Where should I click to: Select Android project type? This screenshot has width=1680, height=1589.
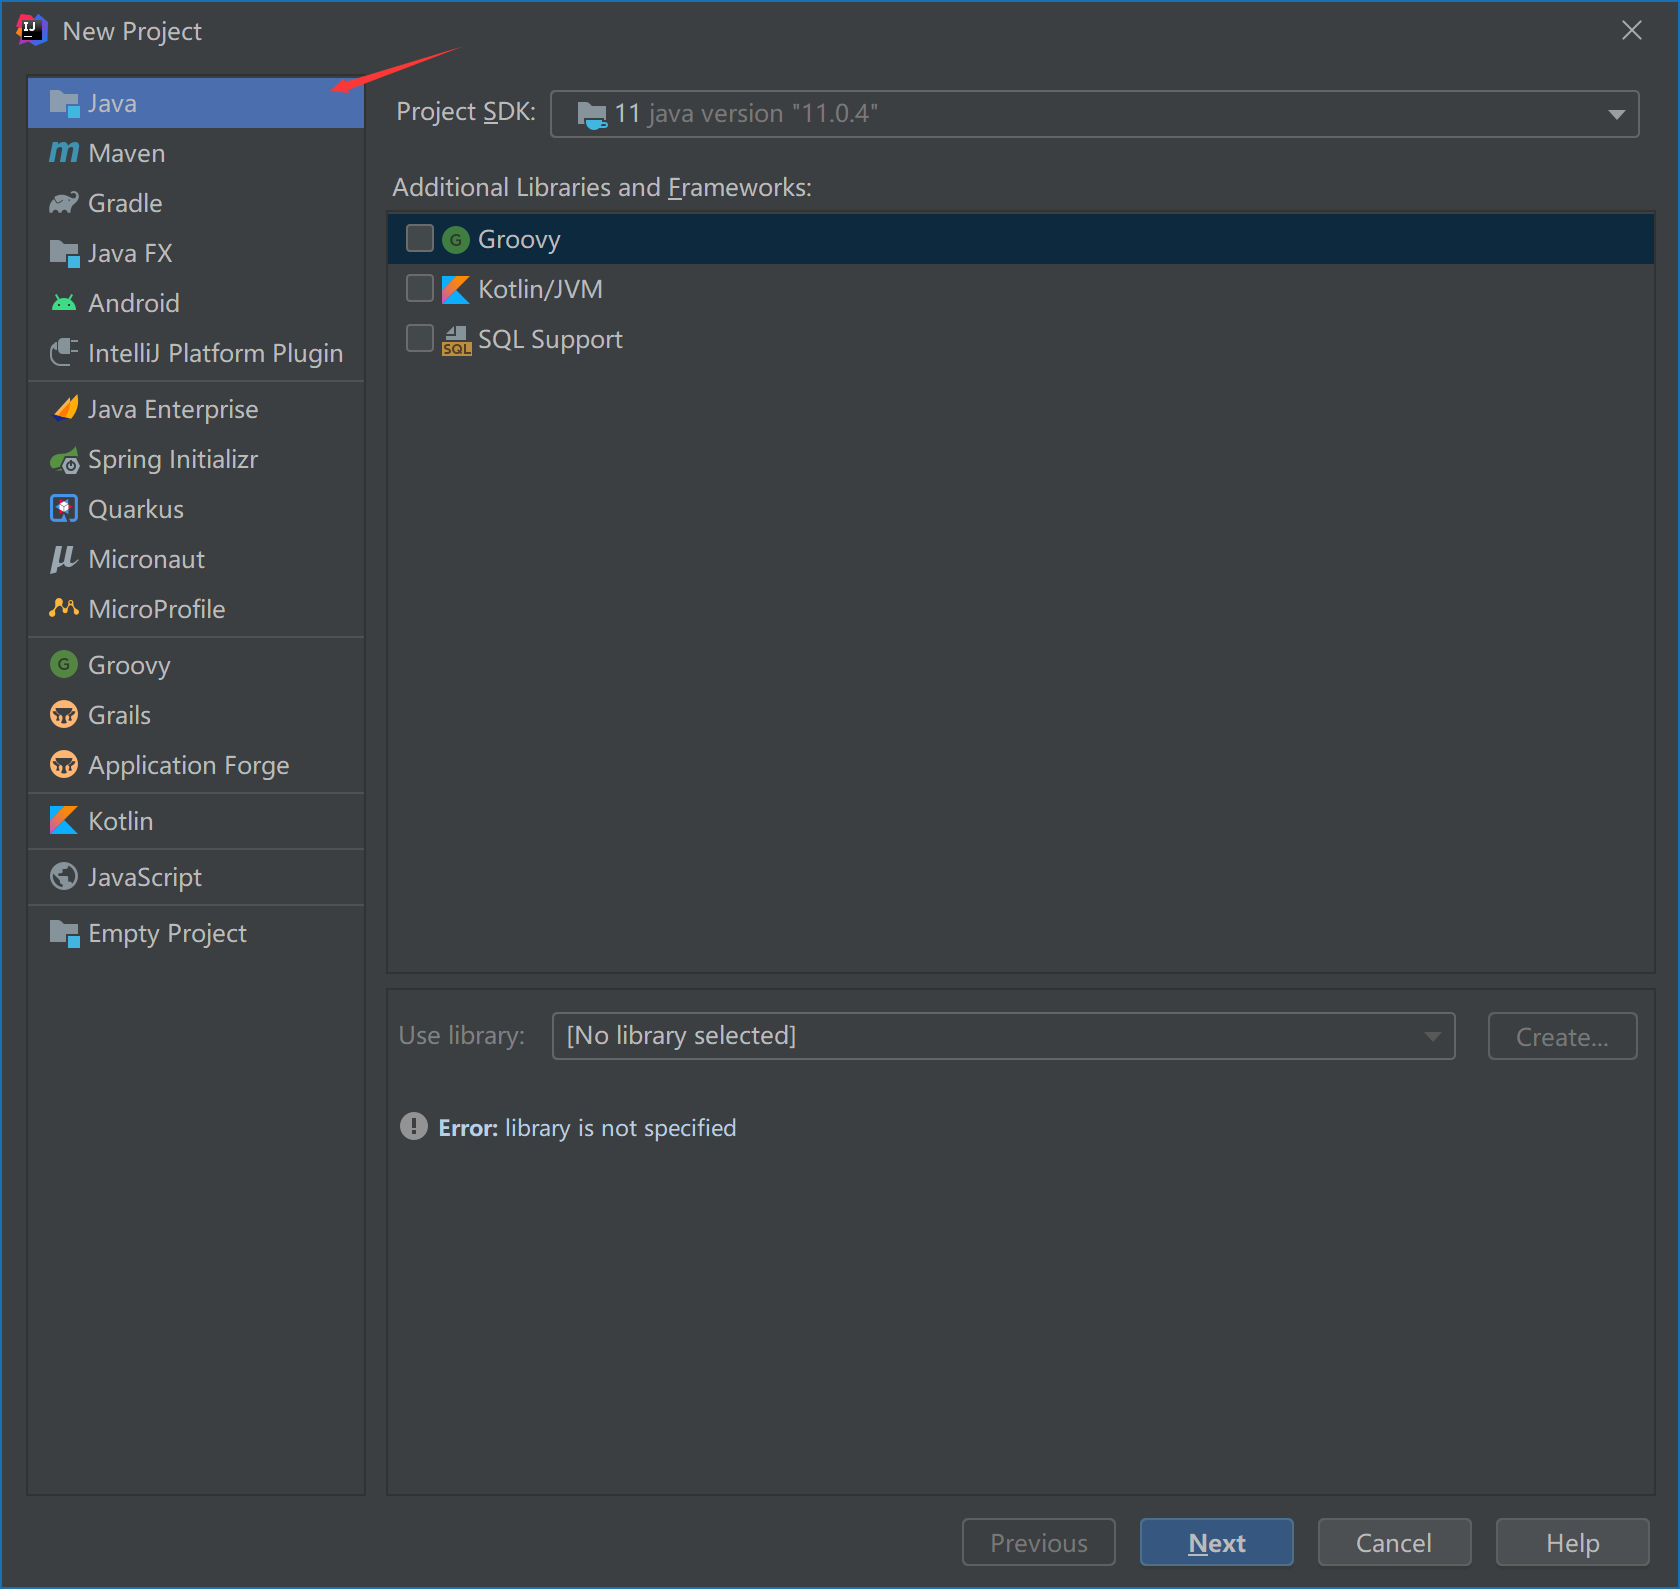(x=196, y=303)
